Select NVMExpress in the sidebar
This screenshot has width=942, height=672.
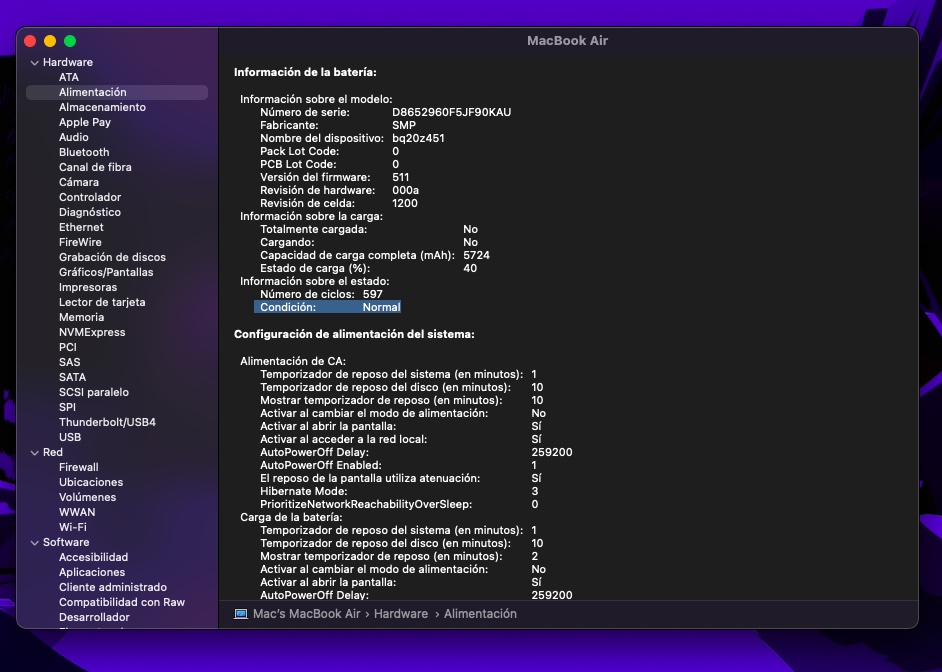[92, 332]
